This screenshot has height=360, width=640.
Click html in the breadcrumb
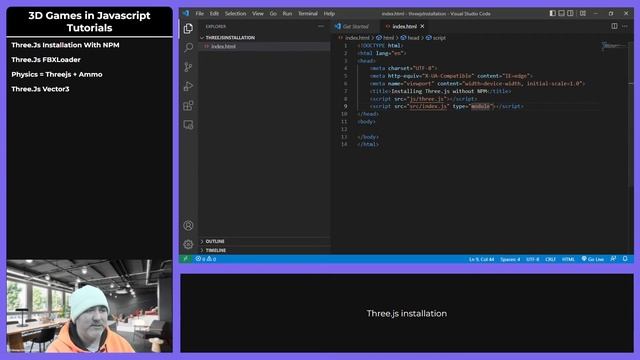389,38
